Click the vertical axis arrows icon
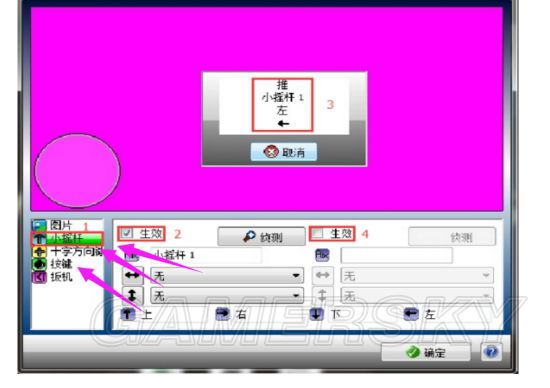The width and height of the screenshot is (550, 388). [x=132, y=295]
